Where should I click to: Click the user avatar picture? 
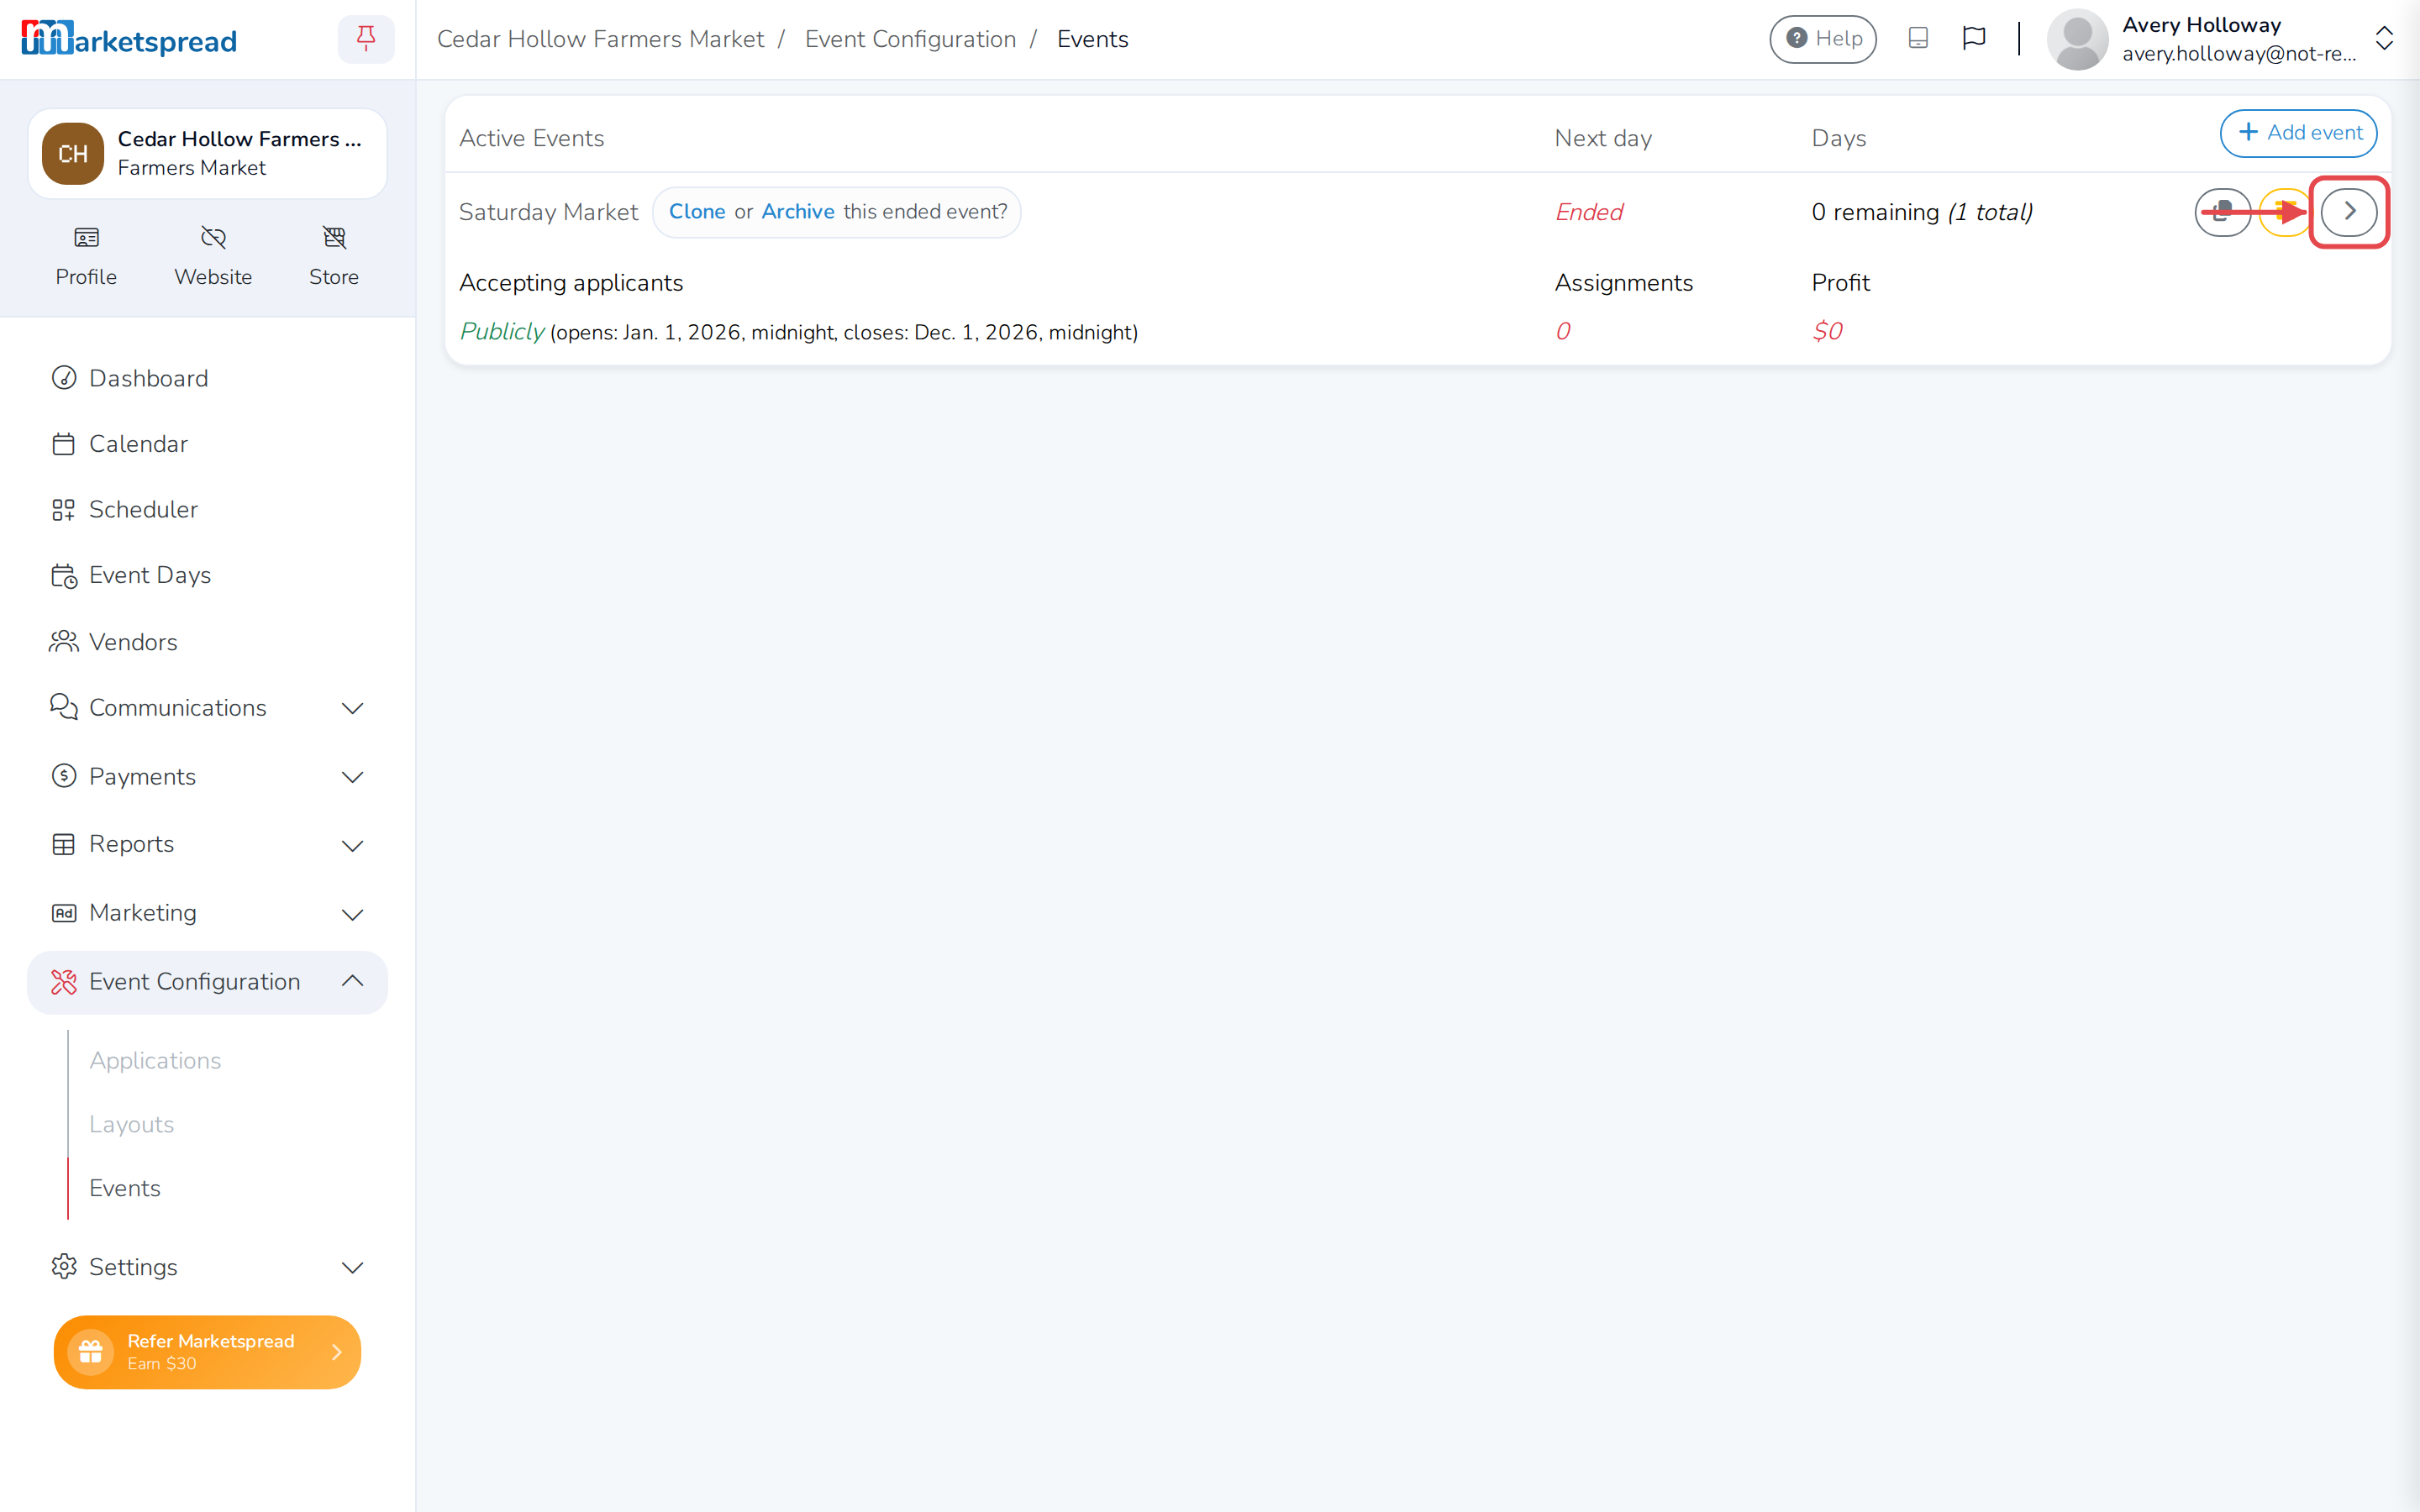coord(2077,39)
